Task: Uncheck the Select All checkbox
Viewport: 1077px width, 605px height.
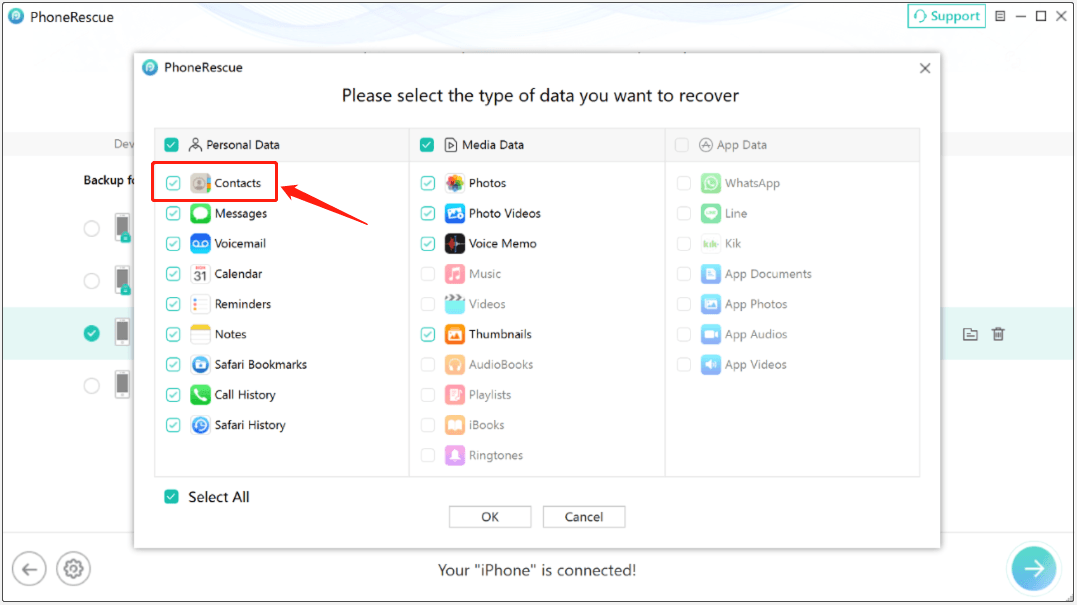Action: pos(171,496)
